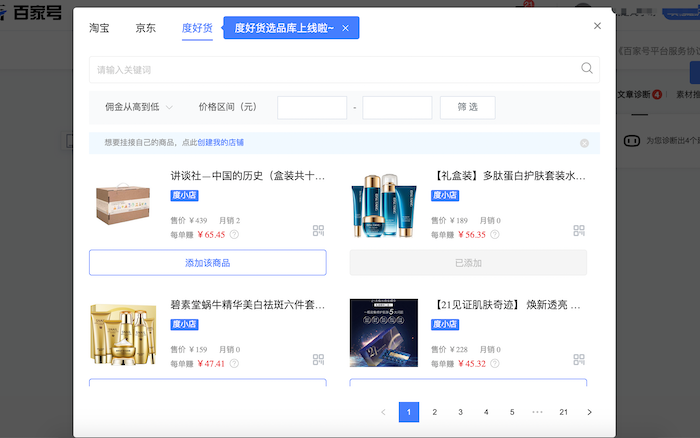700x438 pixels.
Task: Click the ¥65.45 earnings amount
Action: pos(211,235)
